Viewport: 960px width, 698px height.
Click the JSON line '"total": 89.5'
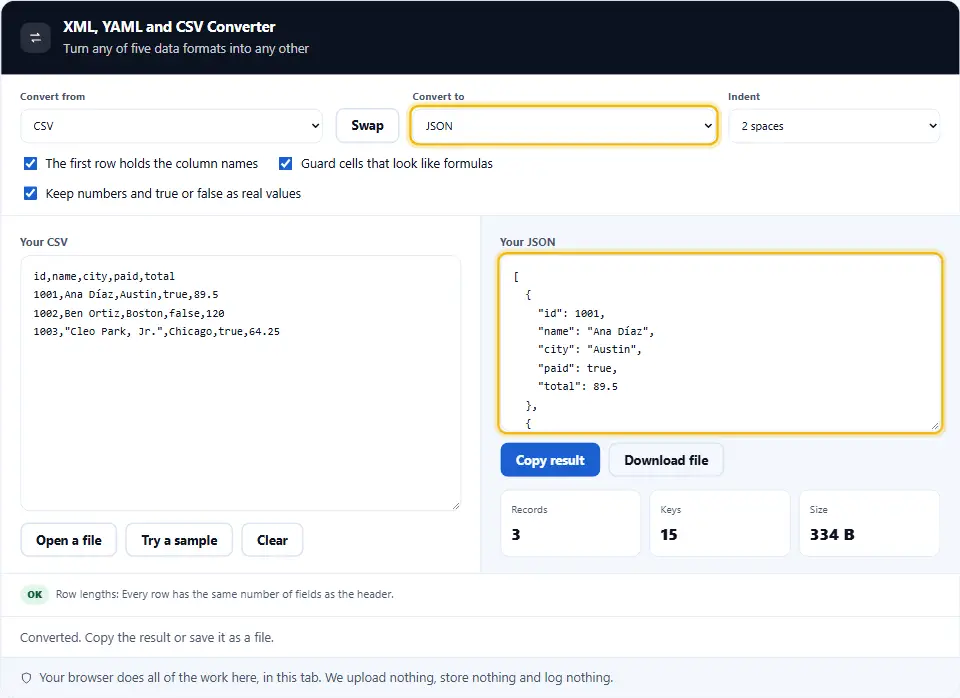577,386
